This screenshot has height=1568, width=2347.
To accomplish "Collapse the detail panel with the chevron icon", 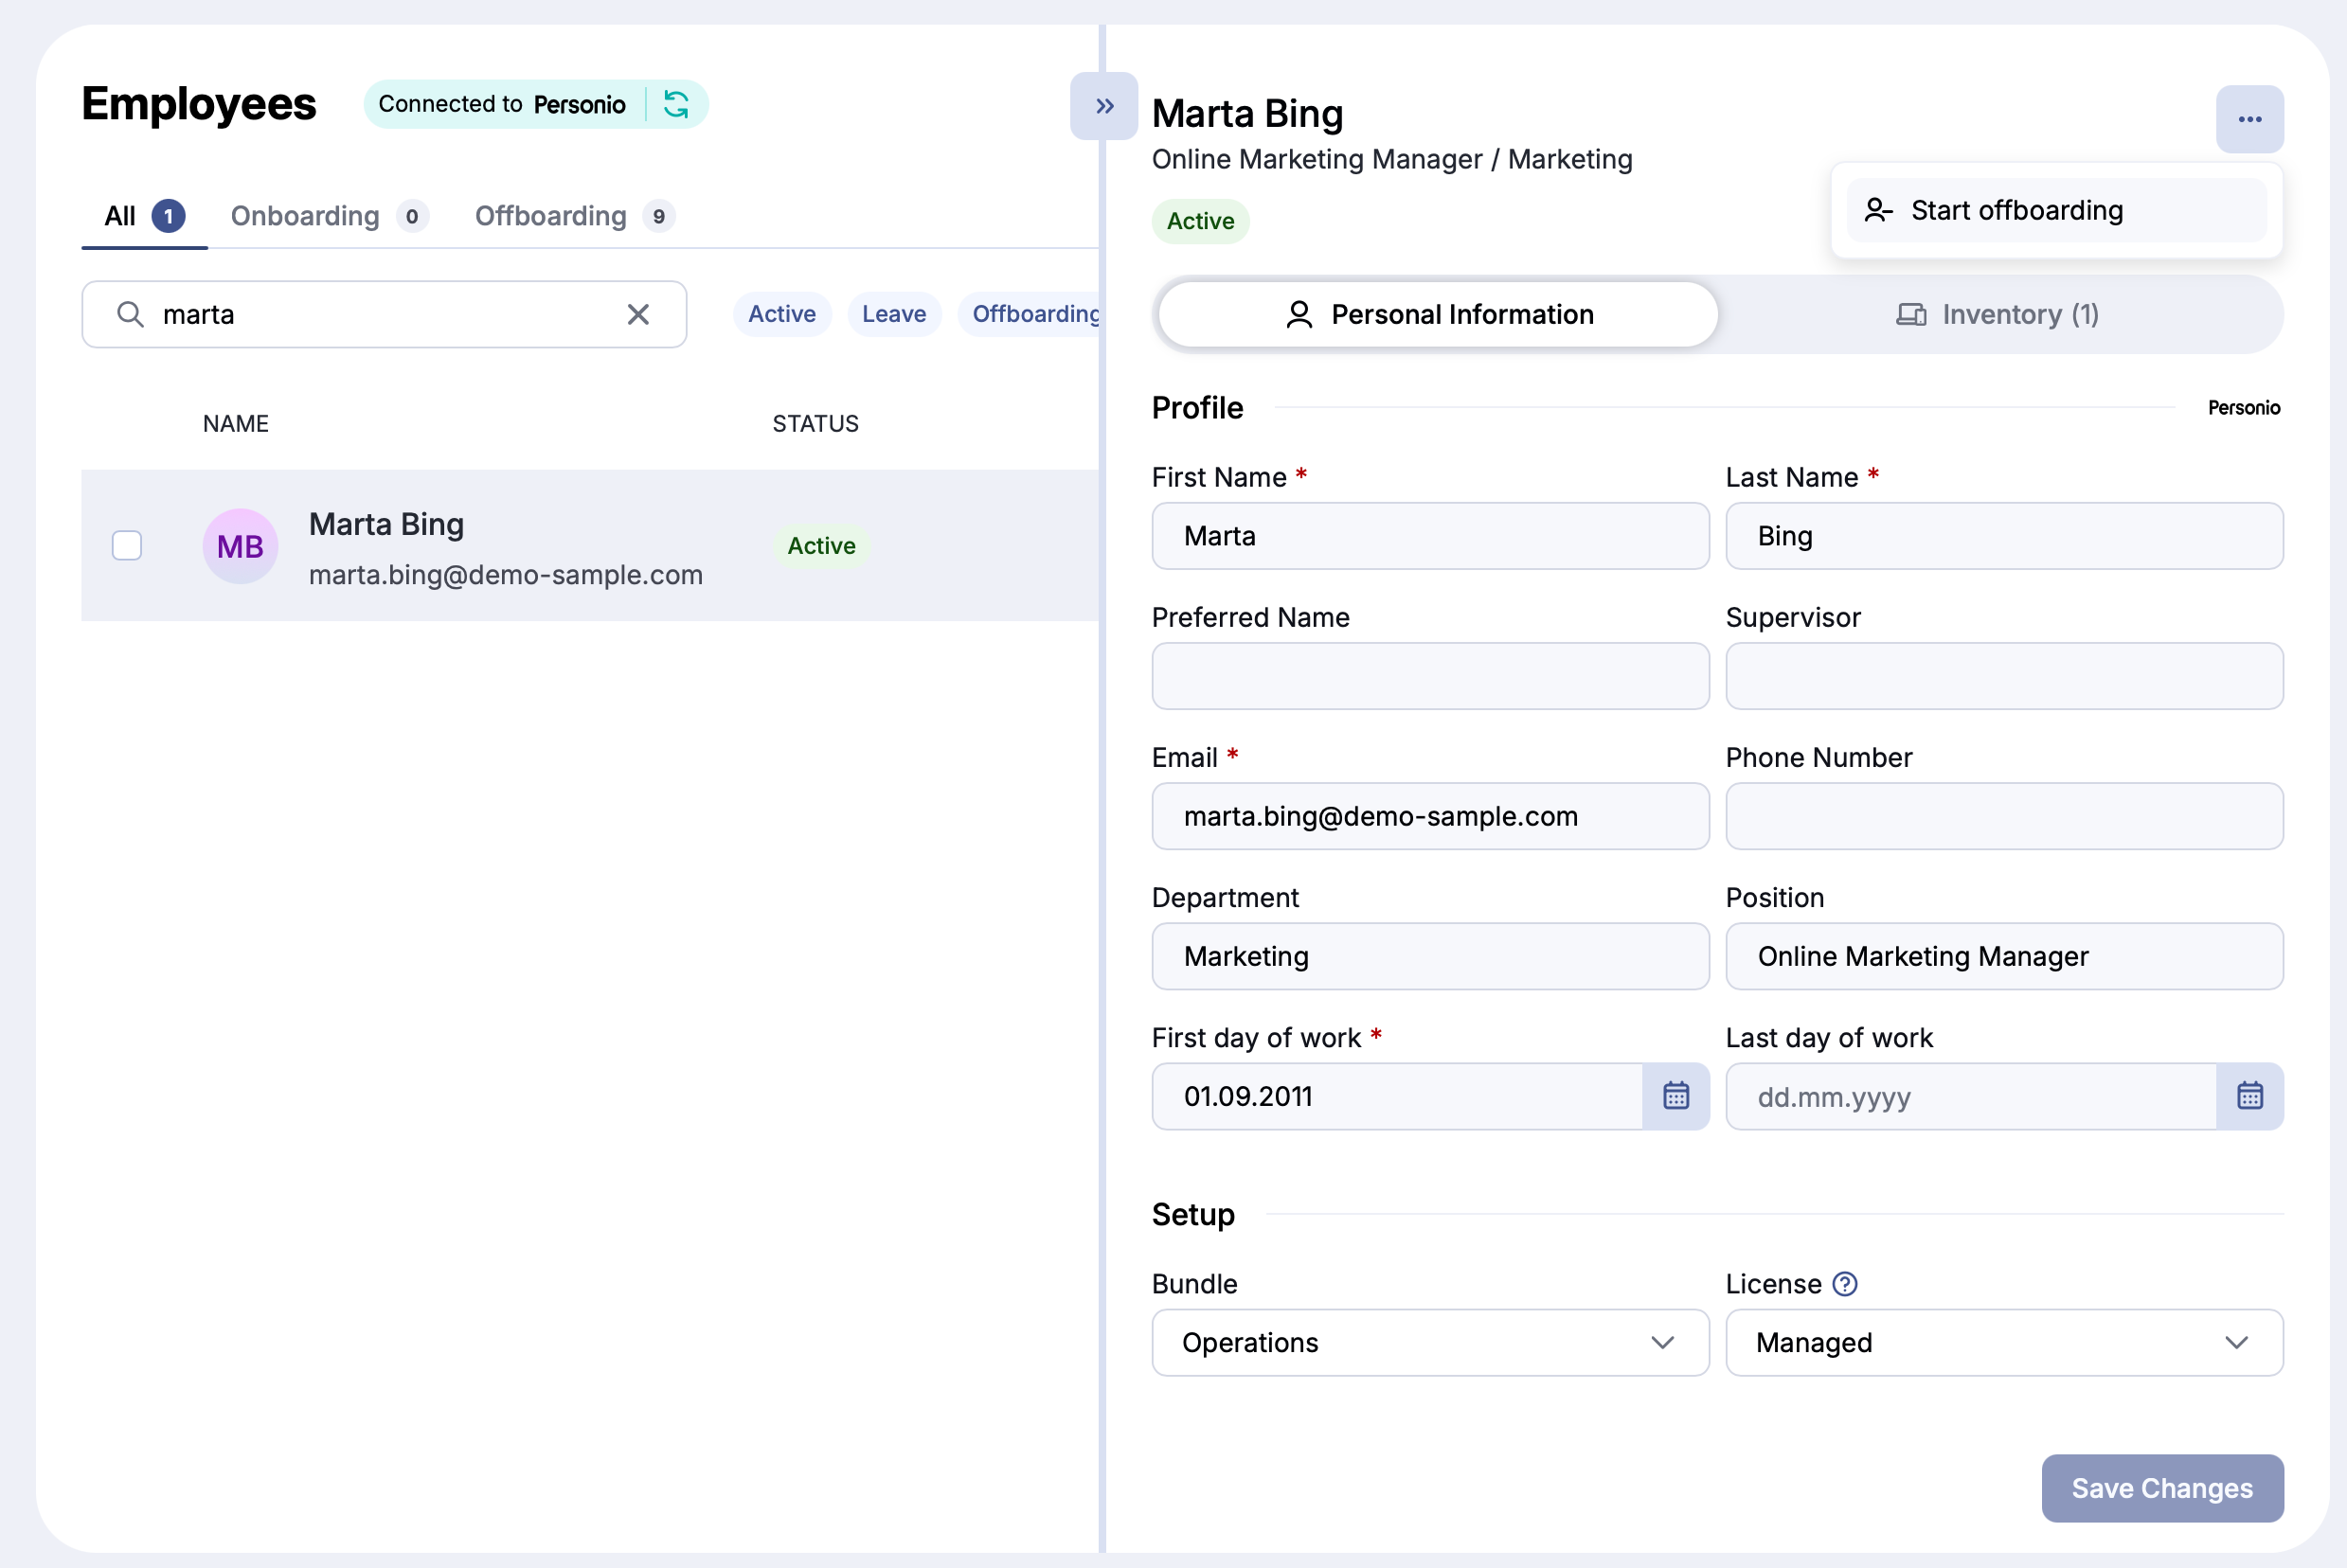I will 1104,104.
